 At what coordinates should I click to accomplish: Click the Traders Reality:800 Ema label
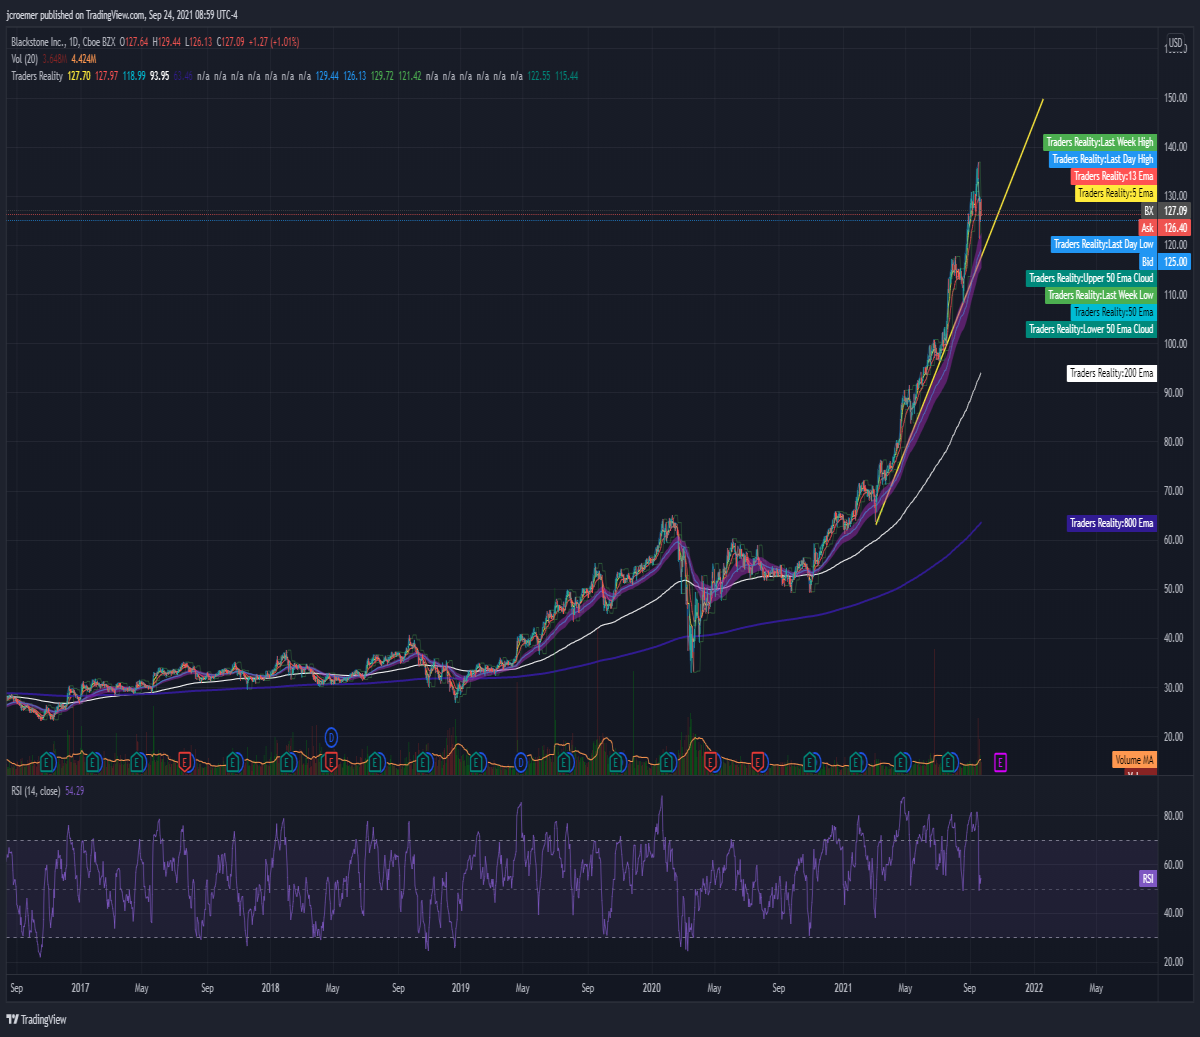click(x=1111, y=523)
